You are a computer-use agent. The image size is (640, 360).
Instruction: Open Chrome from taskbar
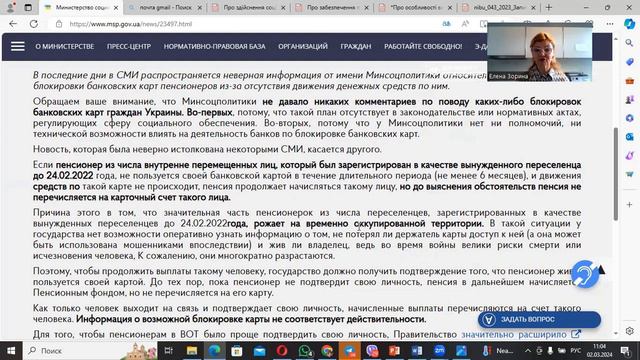coord(327,351)
